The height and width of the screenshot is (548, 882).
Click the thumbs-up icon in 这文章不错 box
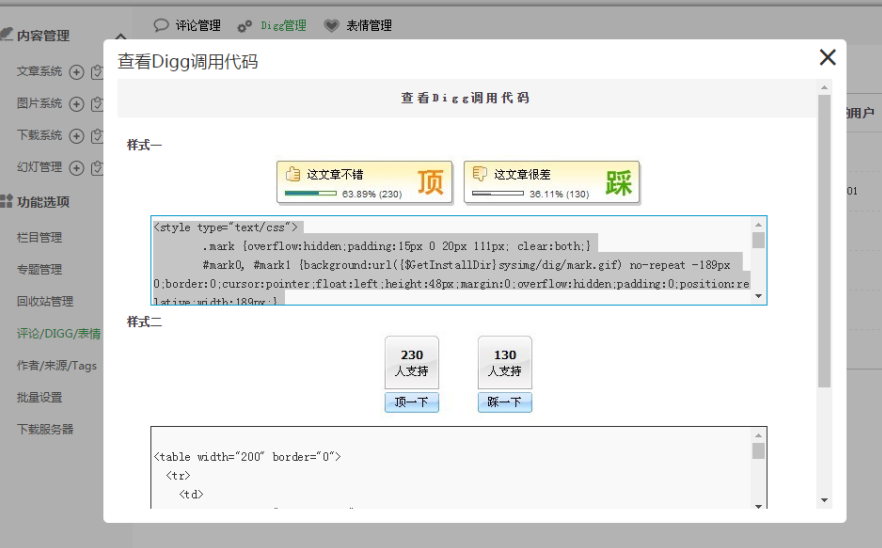coord(293,174)
